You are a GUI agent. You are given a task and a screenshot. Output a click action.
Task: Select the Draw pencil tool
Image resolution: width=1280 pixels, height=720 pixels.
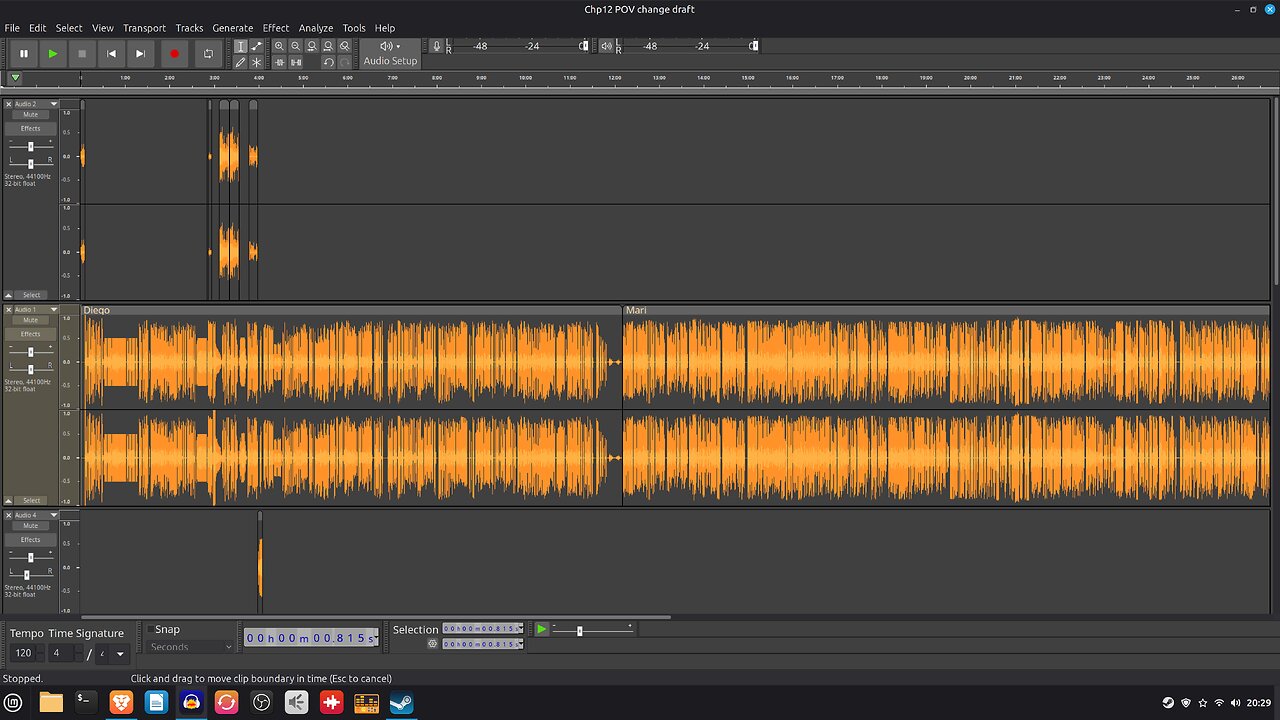pyautogui.click(x=240, y=62)
